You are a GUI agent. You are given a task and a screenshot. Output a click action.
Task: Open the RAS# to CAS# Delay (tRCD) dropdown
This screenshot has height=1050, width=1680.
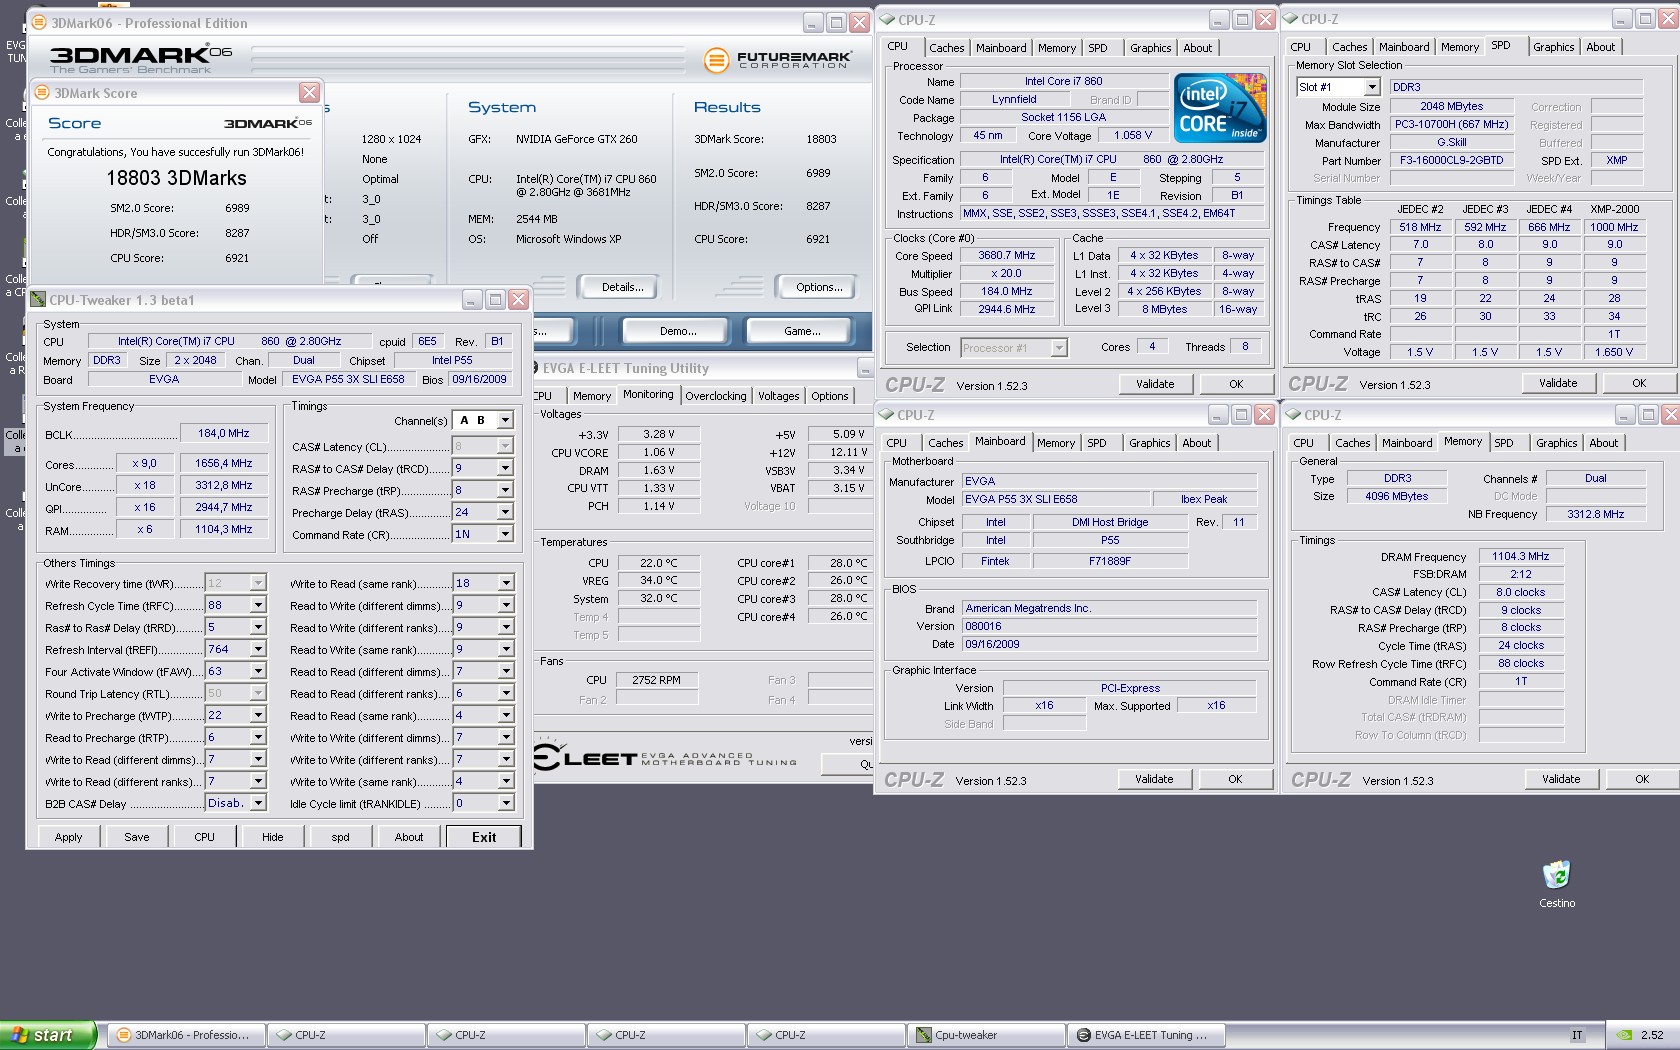[505, 468]
